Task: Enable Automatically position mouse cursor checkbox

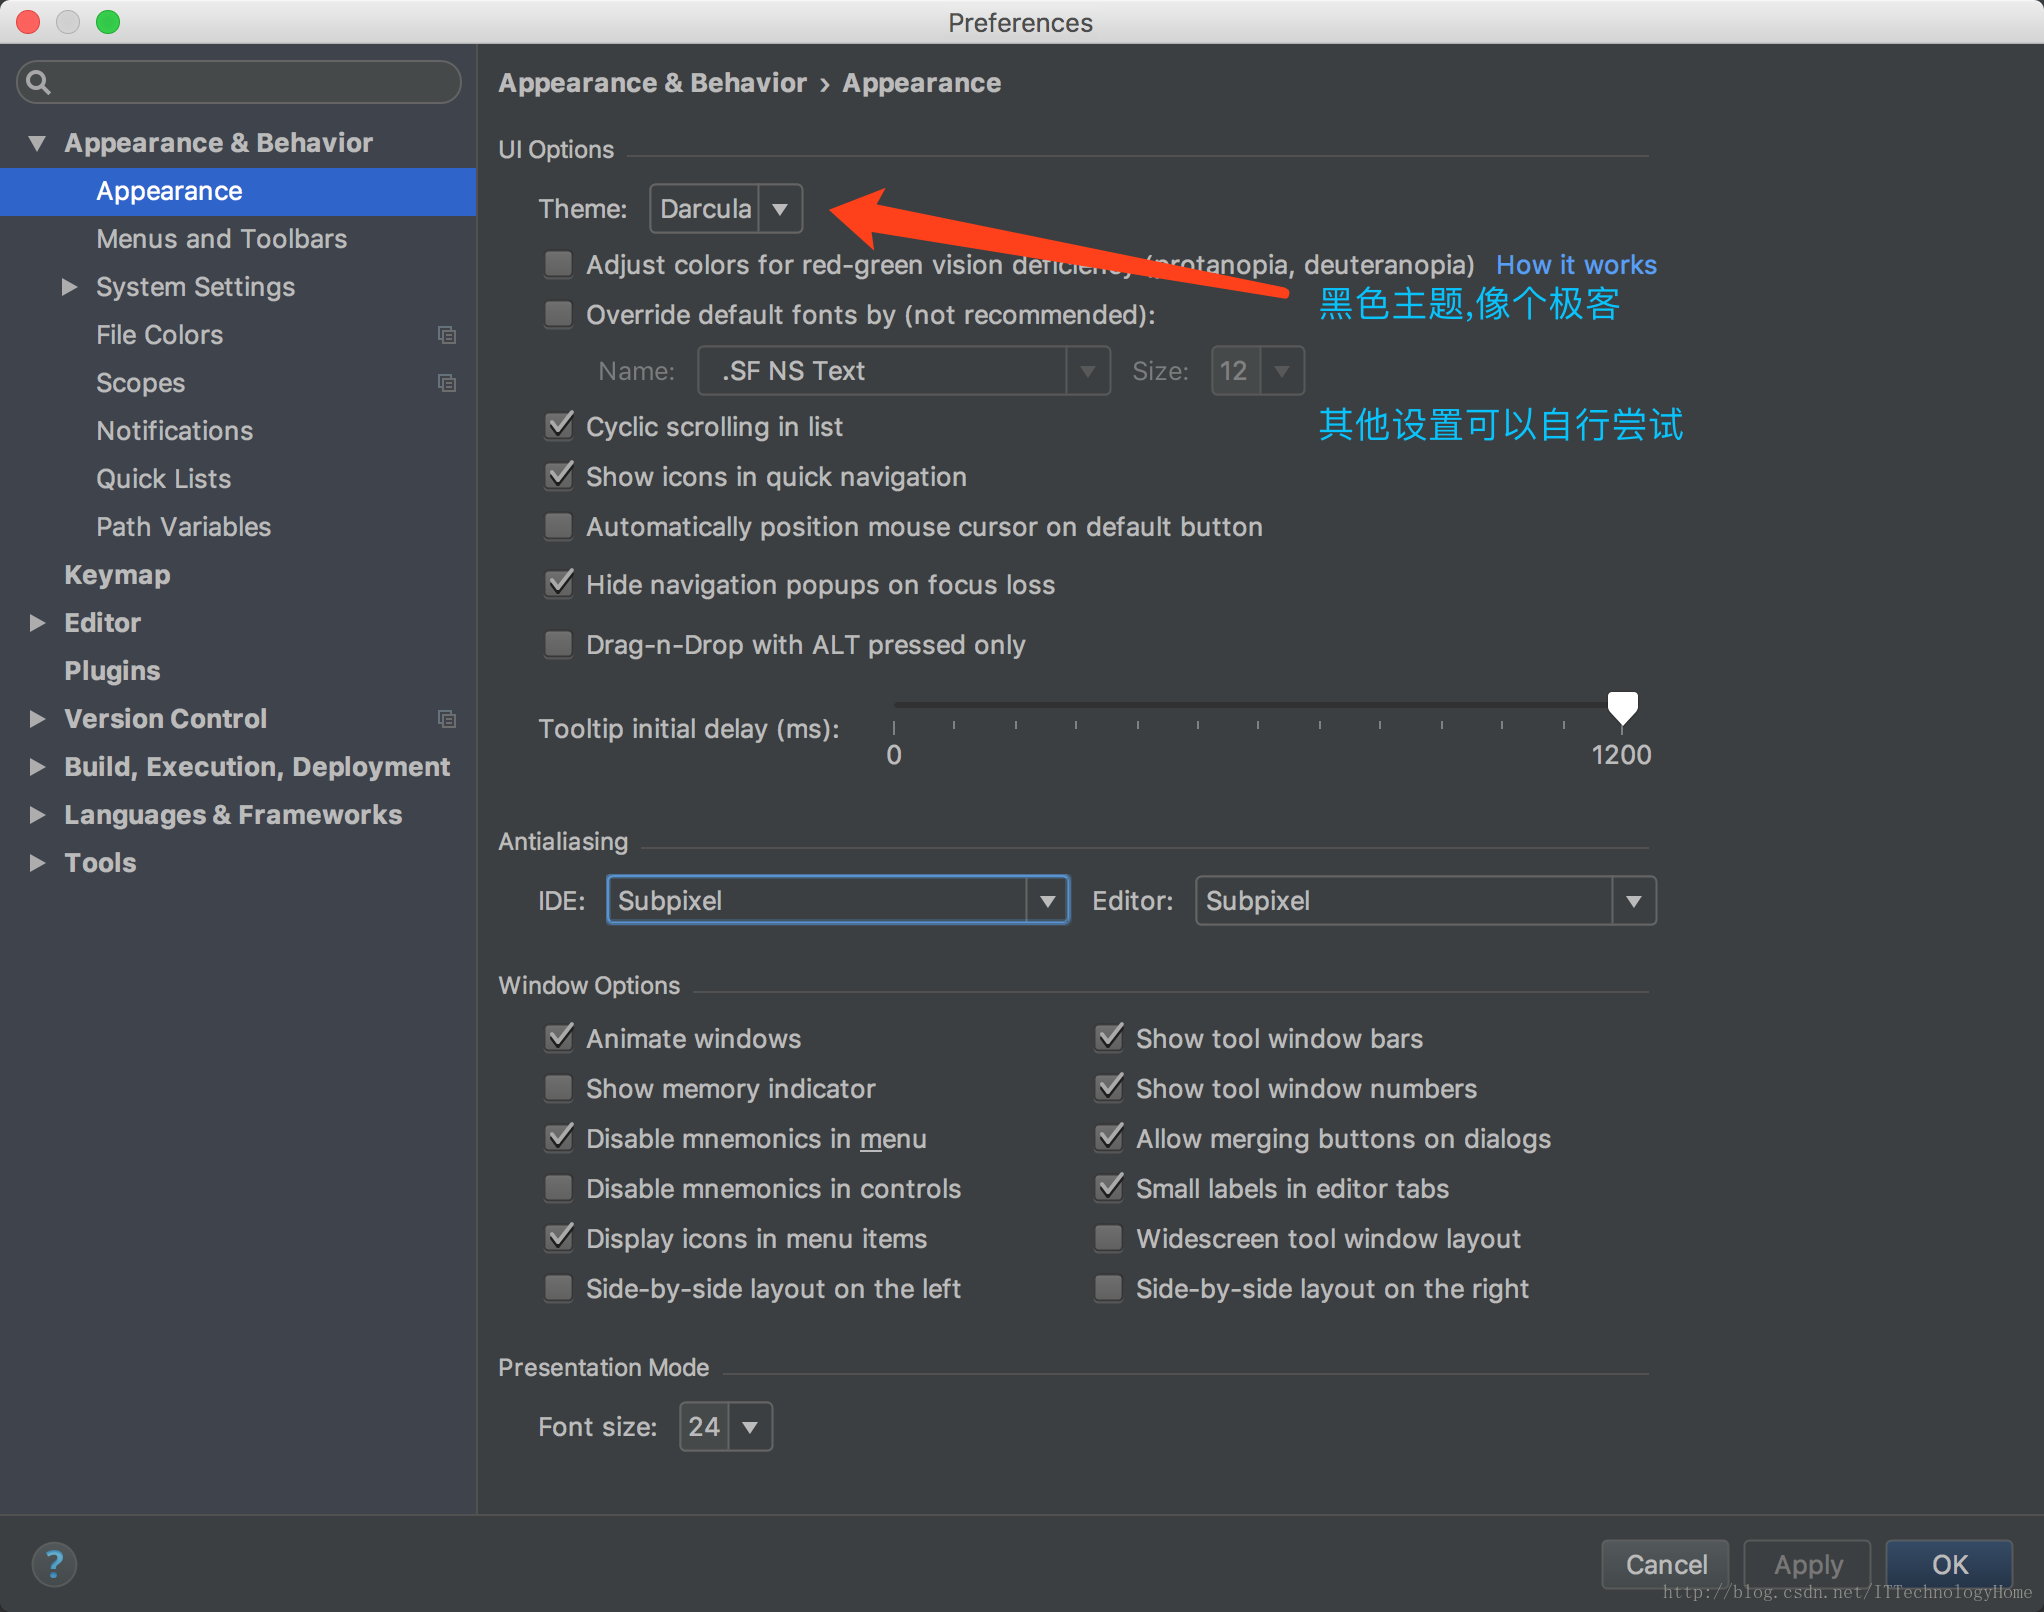Action: (x=561, y=527)
